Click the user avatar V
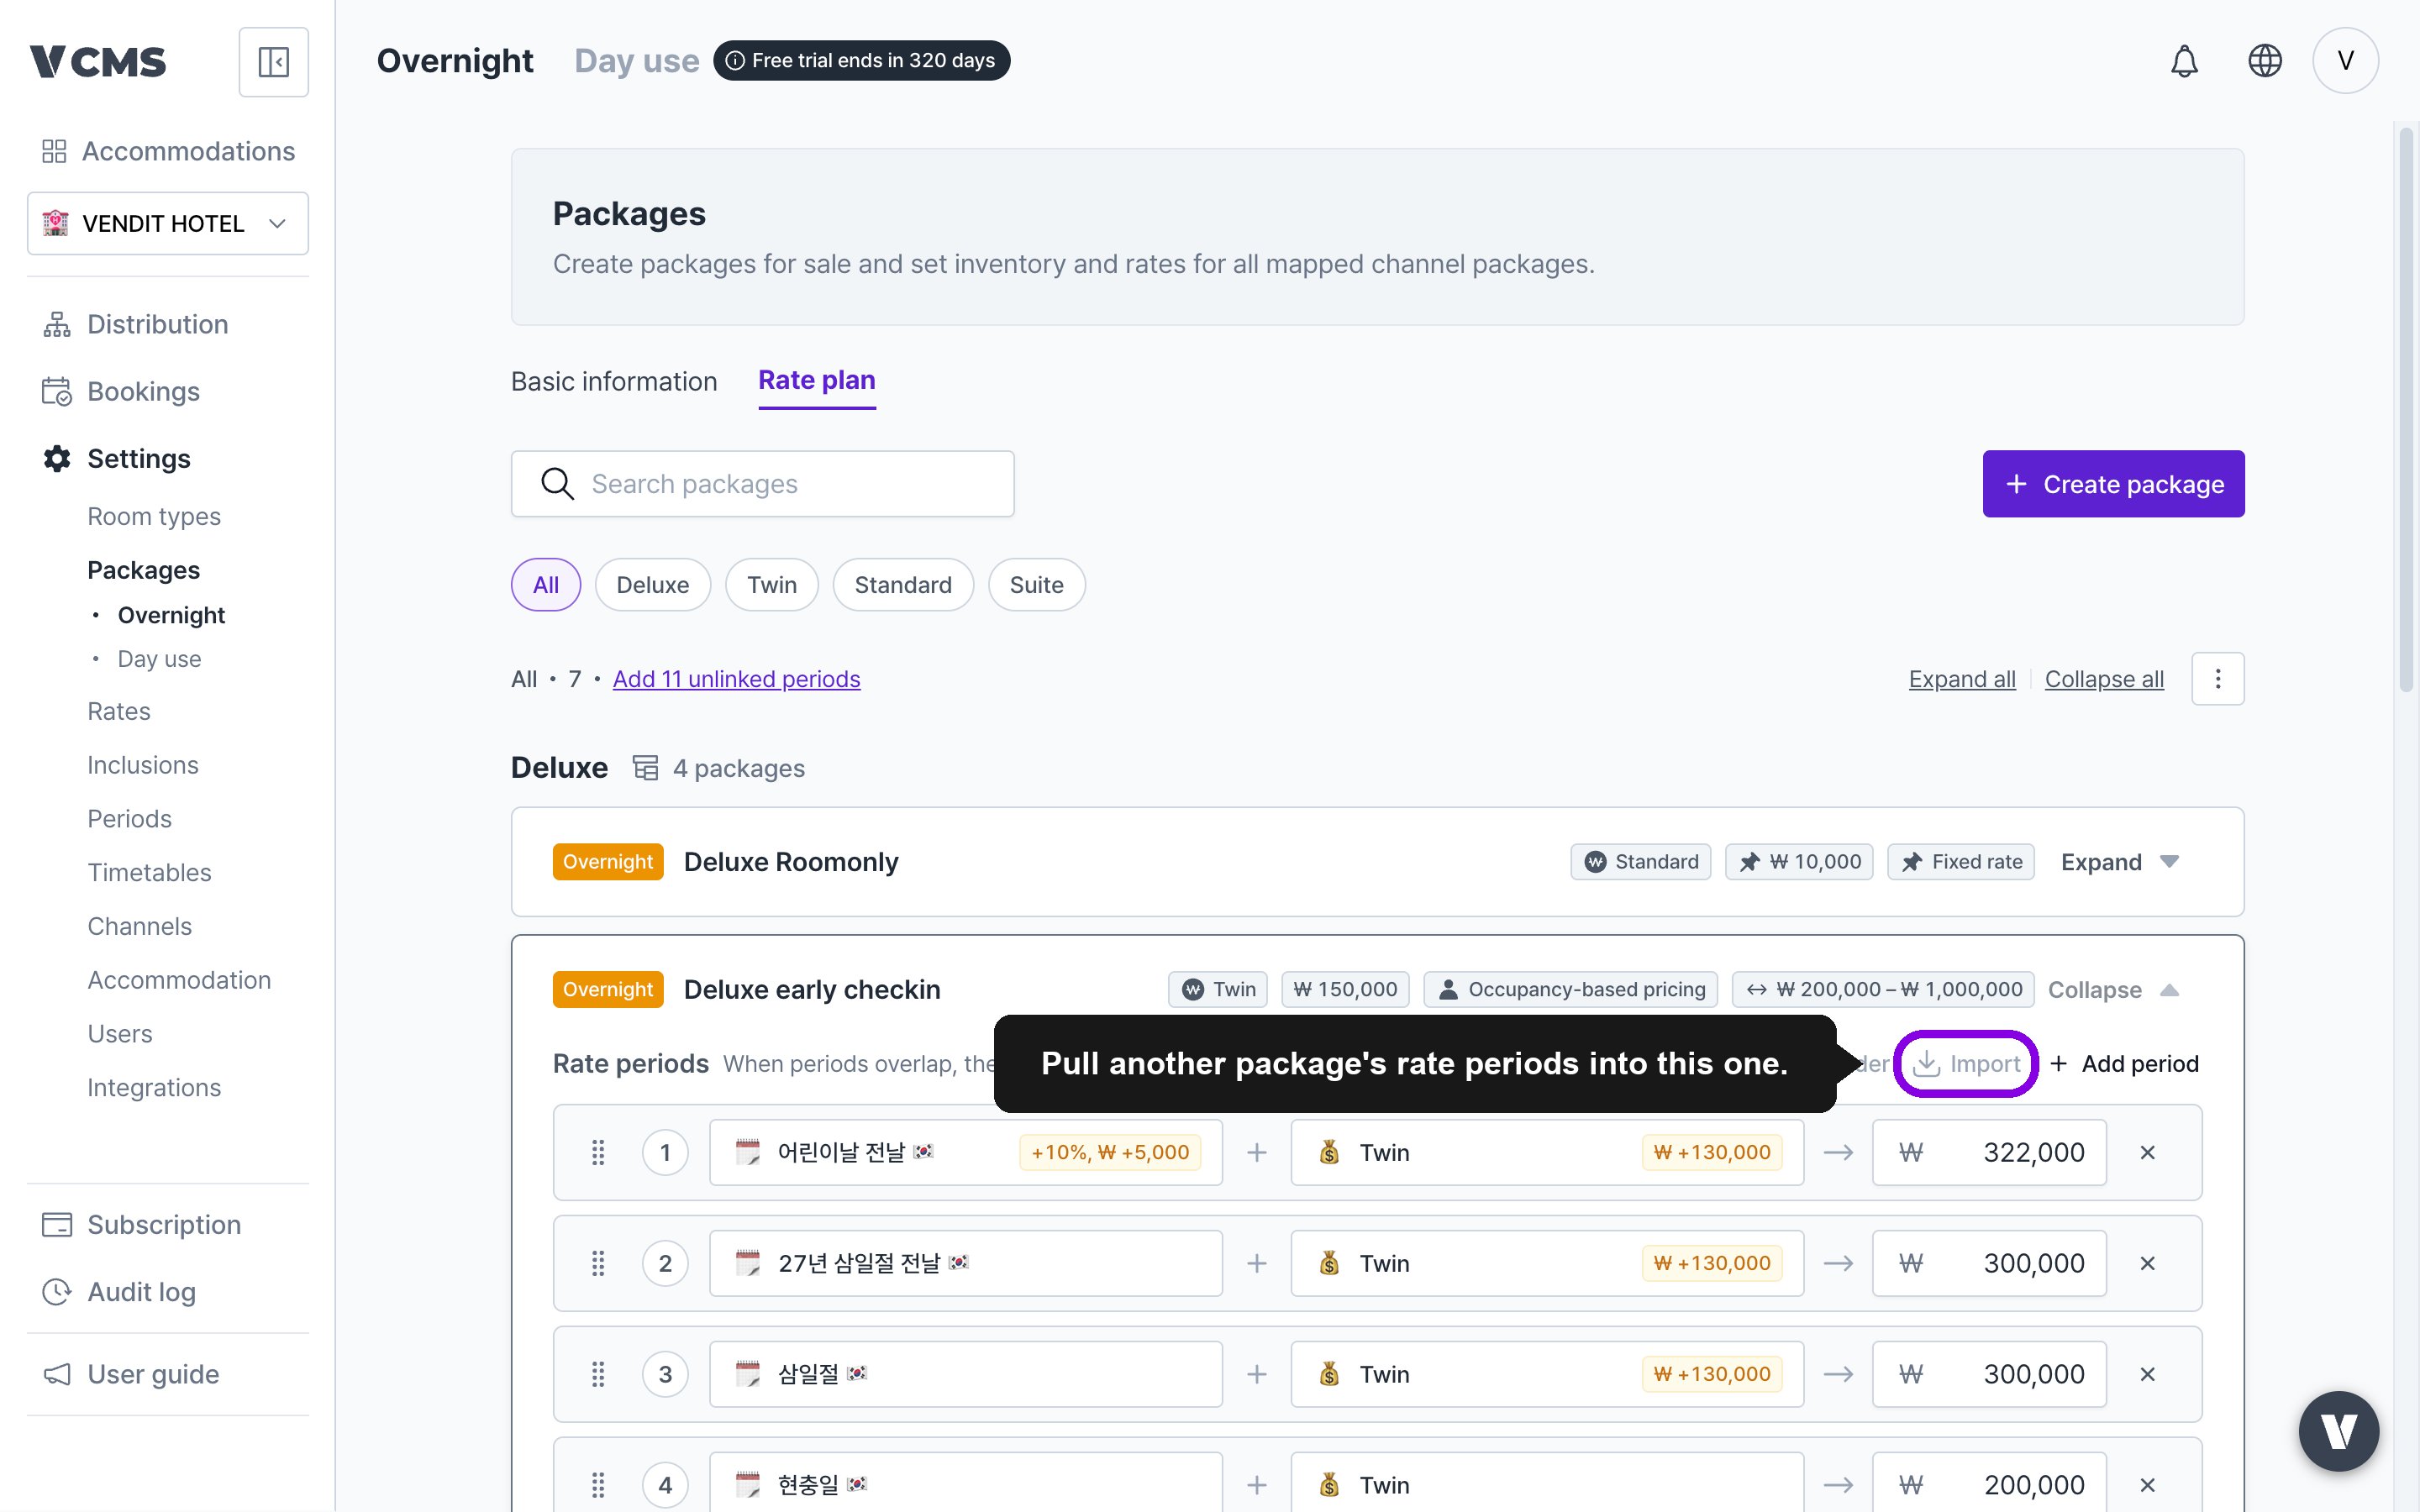The image size is (2420, 1512). (x=2345, y=61)
